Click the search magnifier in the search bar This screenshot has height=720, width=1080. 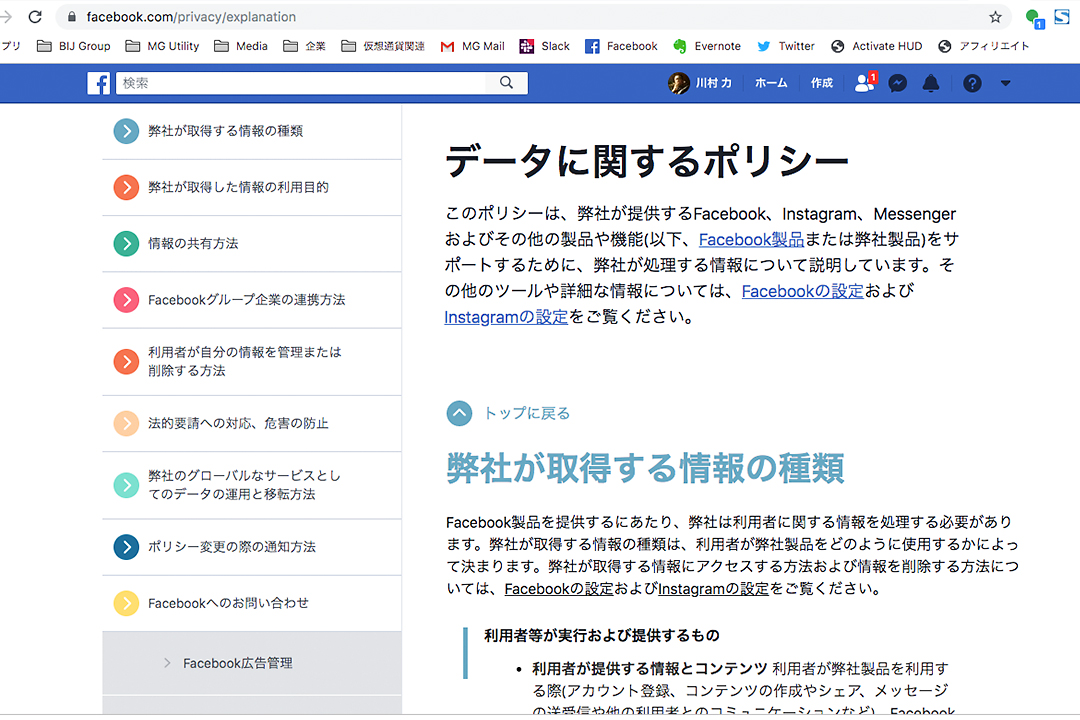pyautogui.click(x=506, y=83)
